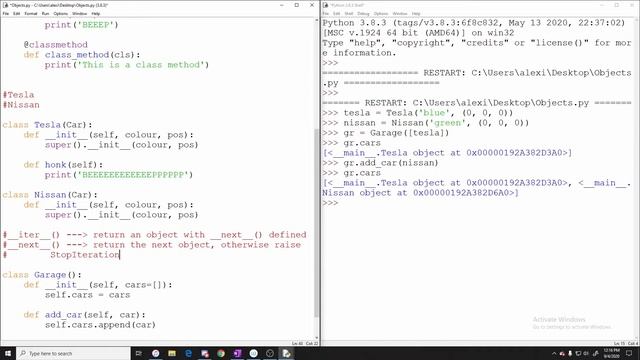This screenshot has width=640, height=360.
Task: Click 'def add_car(self, car):' line
Action: [84, 315]
